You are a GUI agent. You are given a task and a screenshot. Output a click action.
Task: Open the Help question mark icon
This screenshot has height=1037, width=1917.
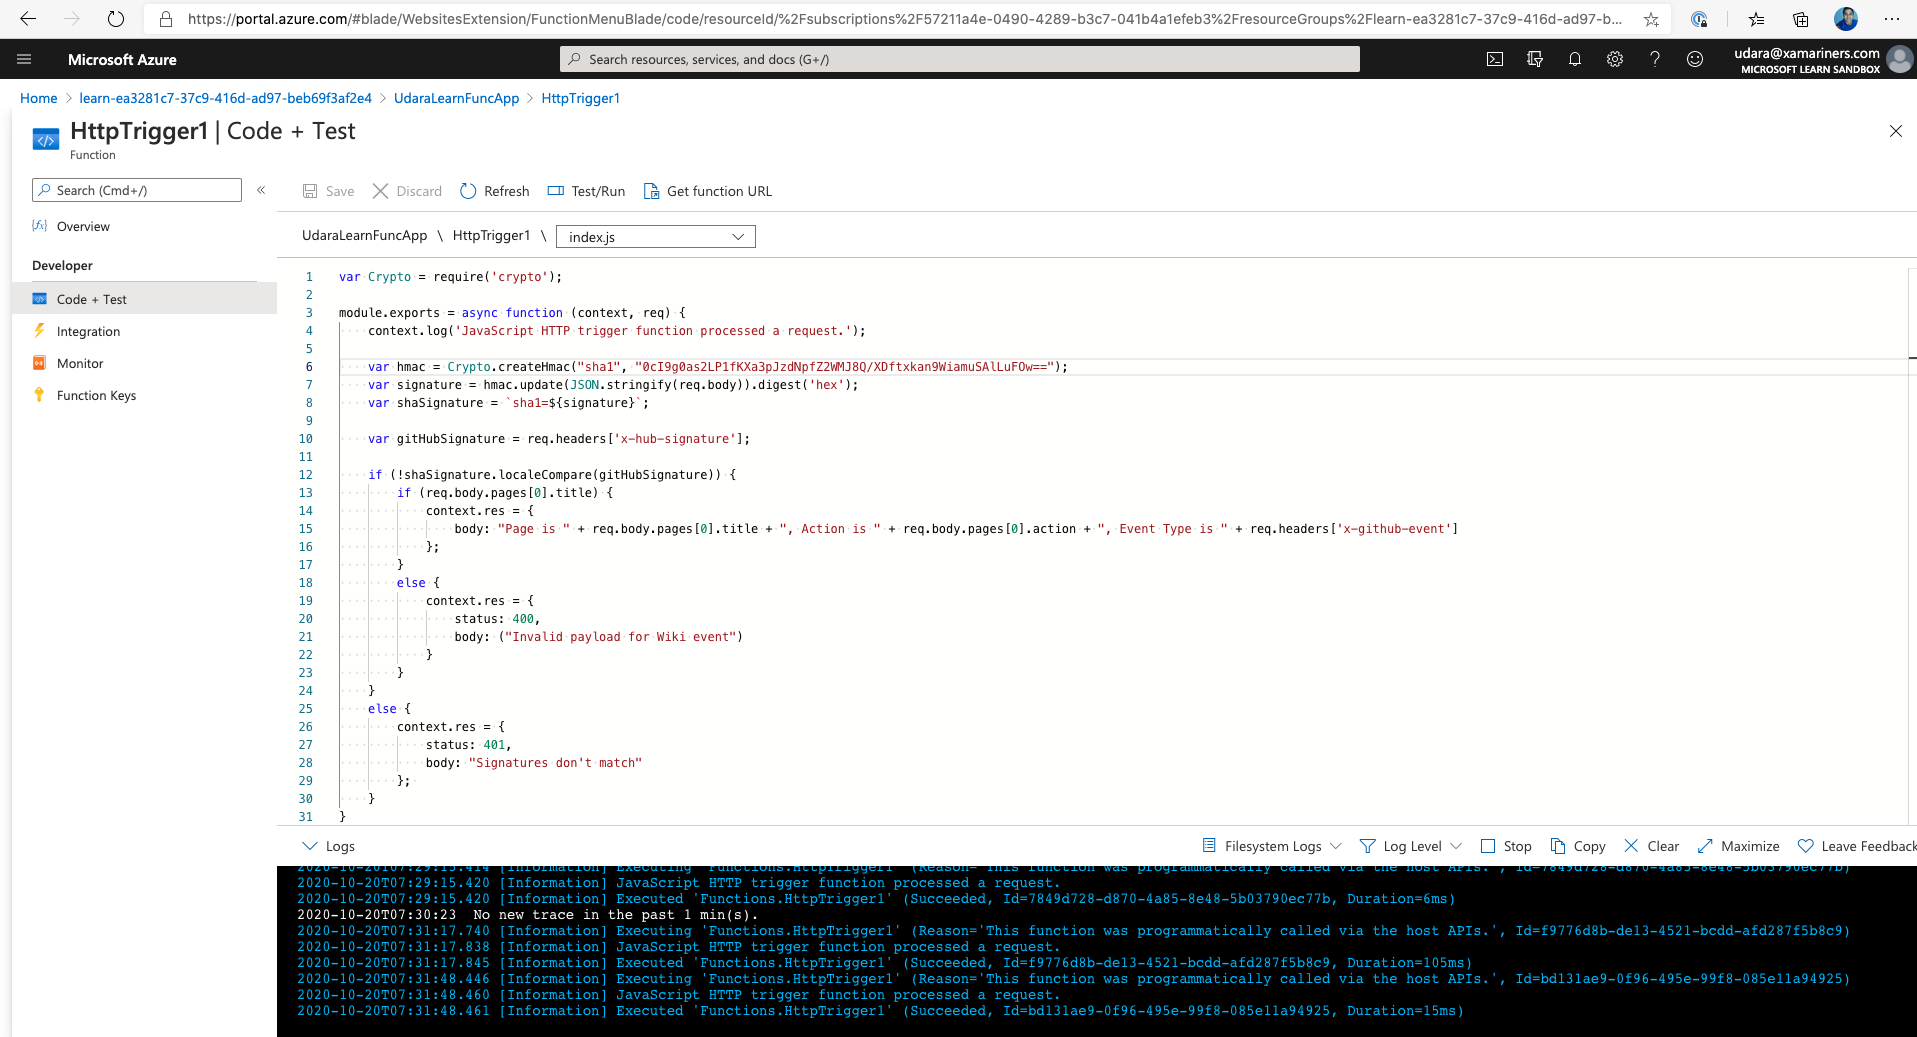coord(1655,59)
